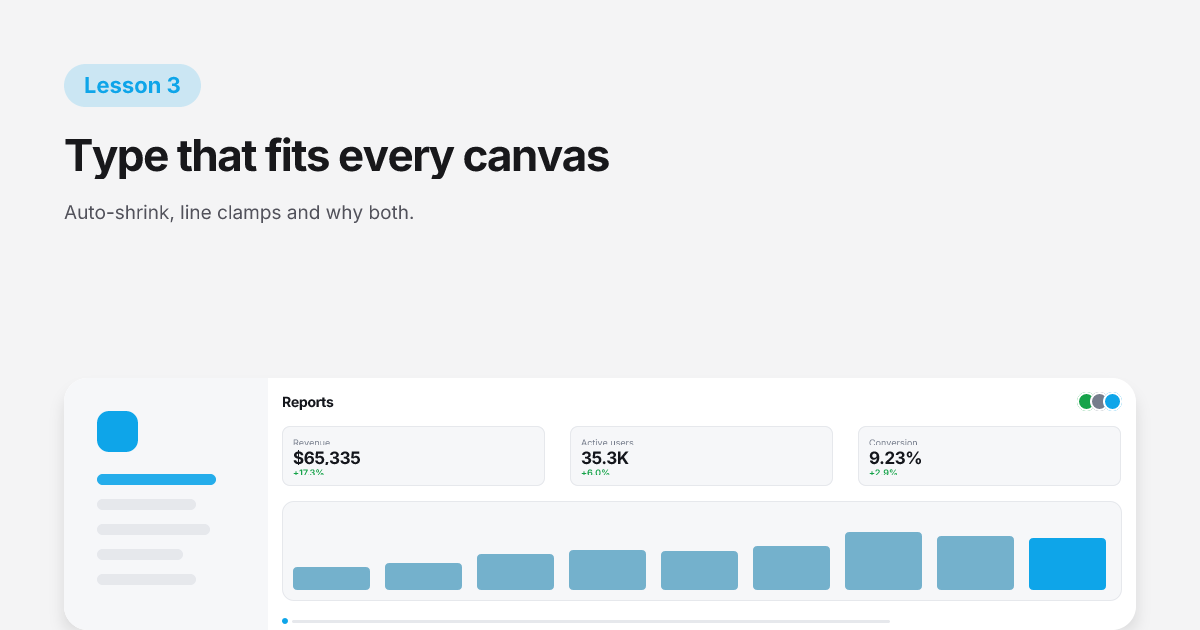Image resolution: width=1200 pixels, height=630 pixels.
Task: Click the gray progress track below chart
Action: click(x=590, y=621)
